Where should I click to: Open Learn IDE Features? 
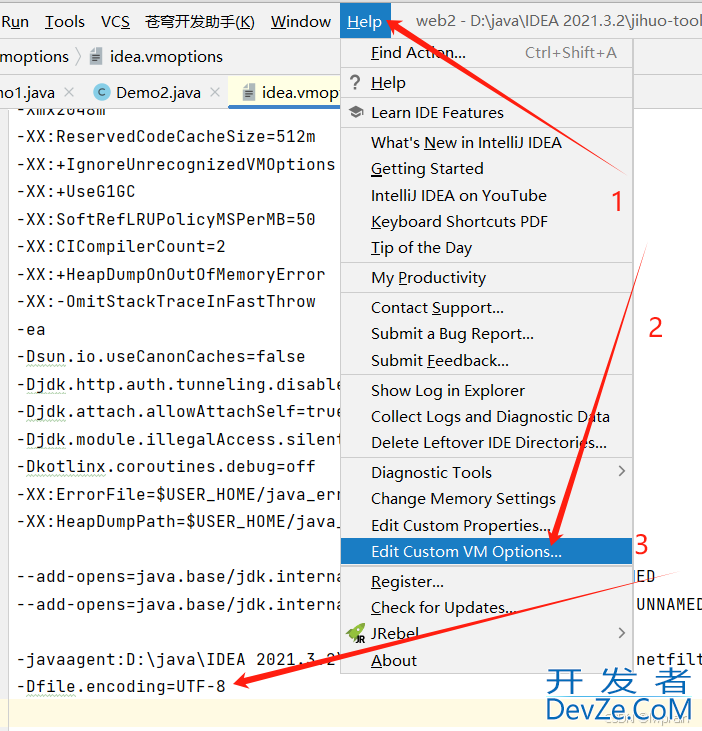(486, 112)
